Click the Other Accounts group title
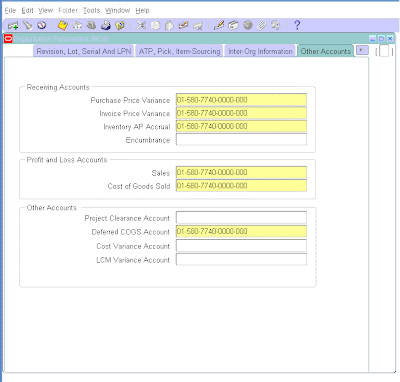 52,208
